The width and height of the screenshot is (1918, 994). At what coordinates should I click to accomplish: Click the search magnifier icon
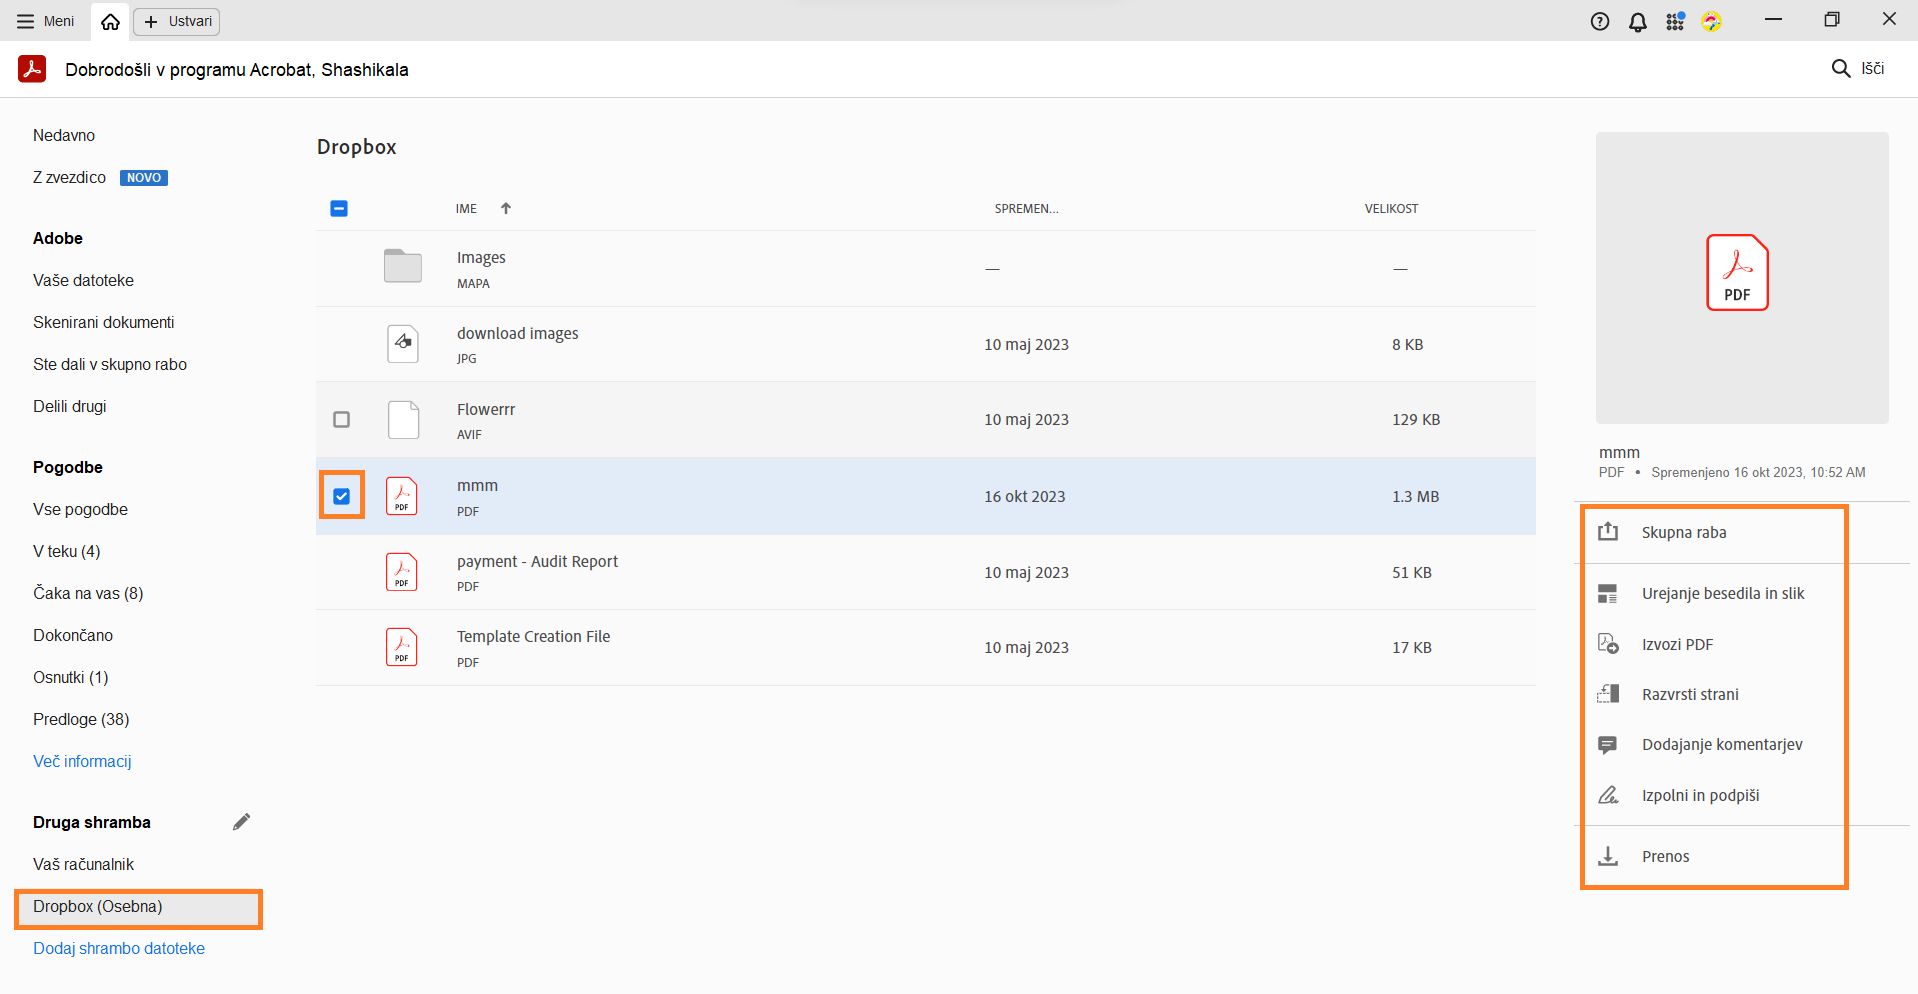click(x=1840, y=68)
